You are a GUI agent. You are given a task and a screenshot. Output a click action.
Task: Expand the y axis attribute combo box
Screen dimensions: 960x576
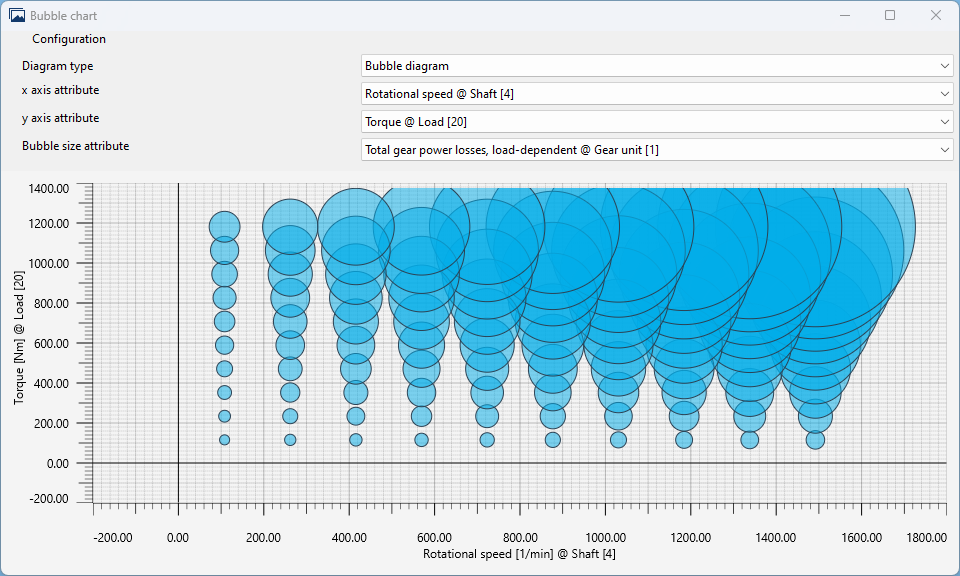click(x=657, y=122)
